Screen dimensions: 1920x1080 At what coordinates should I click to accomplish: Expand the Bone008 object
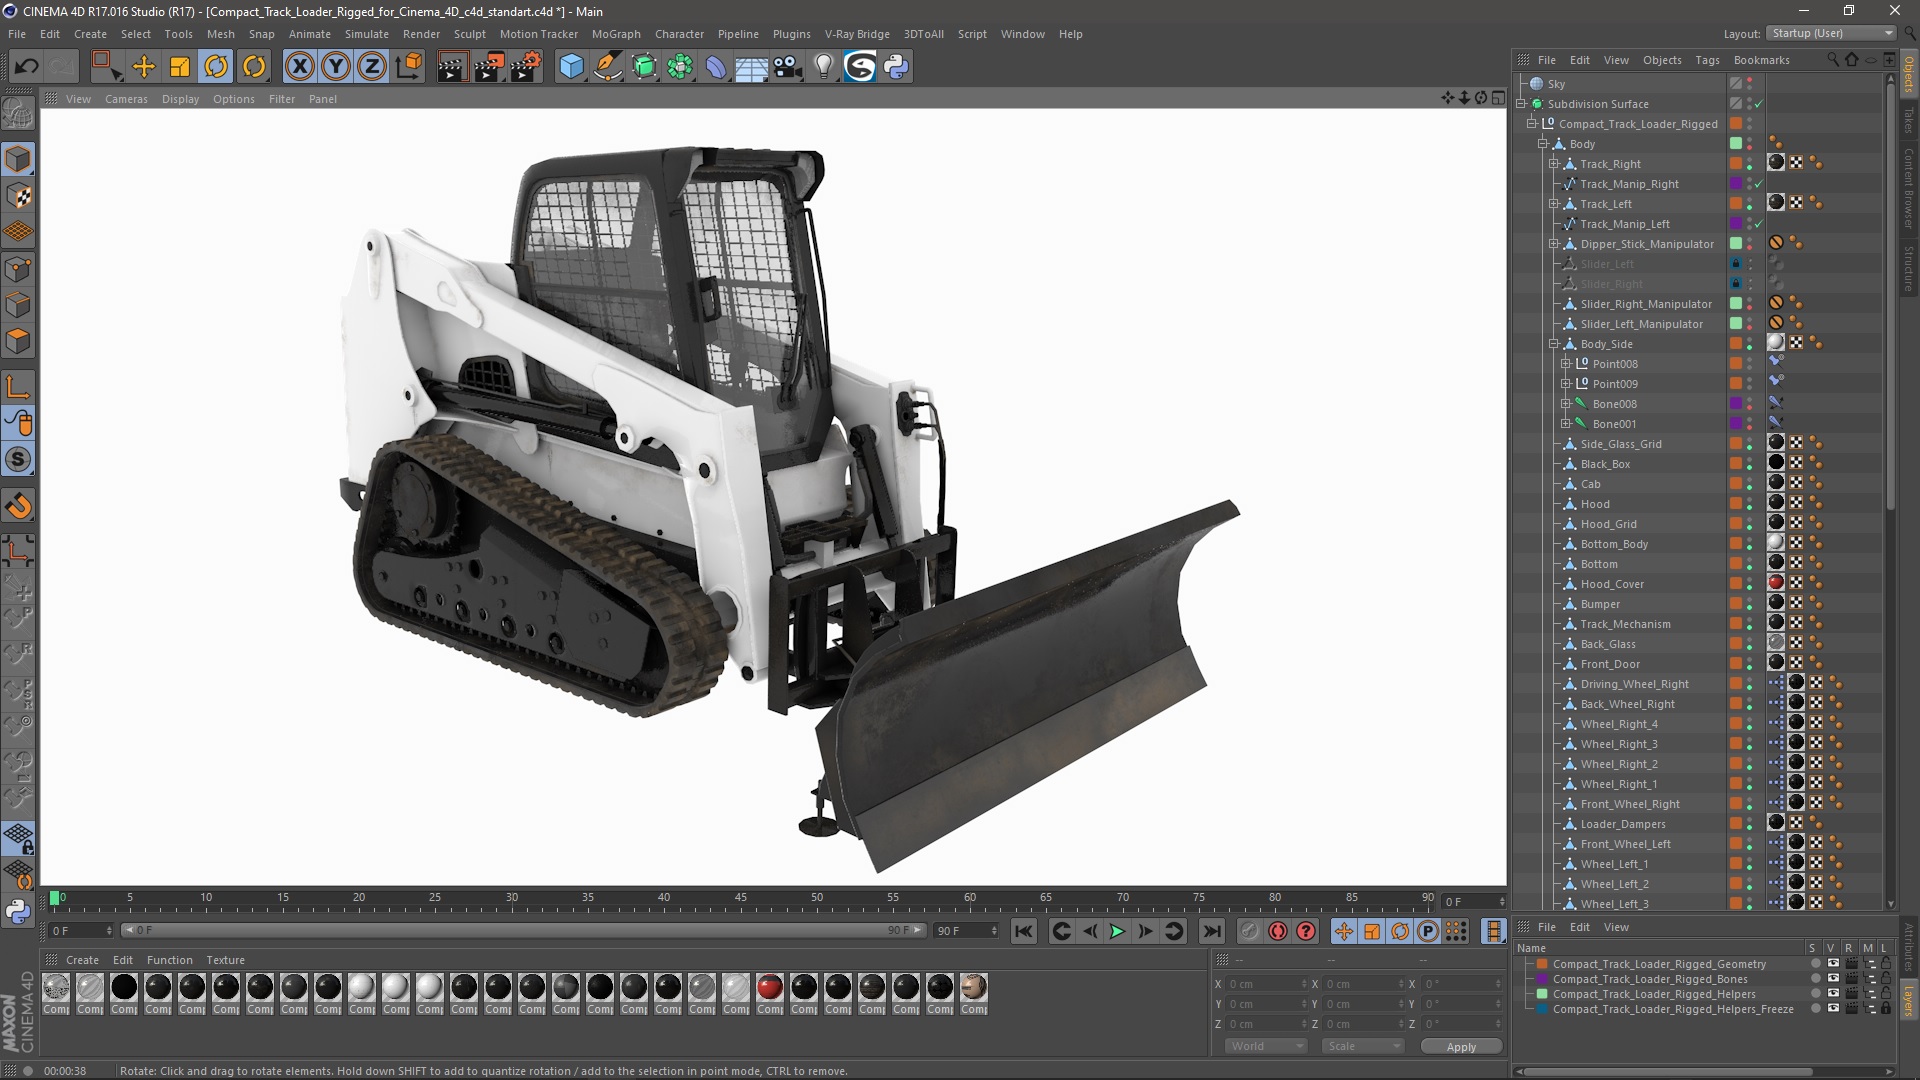pyautogui.click(x=1566, y=404)
